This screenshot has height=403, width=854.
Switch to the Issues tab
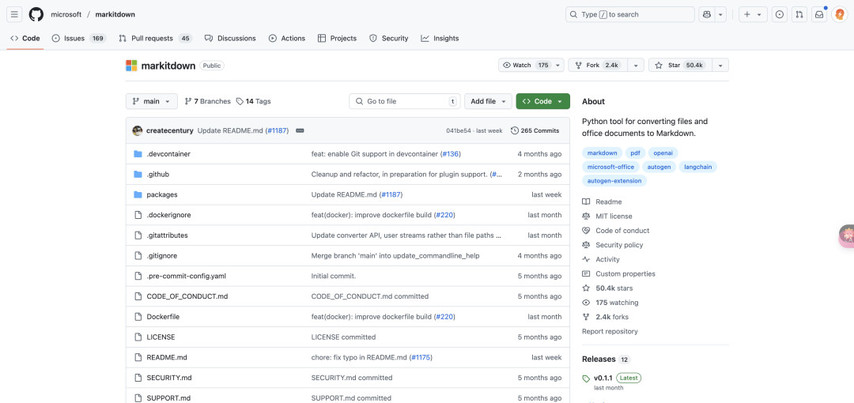(x=78, y=38)
